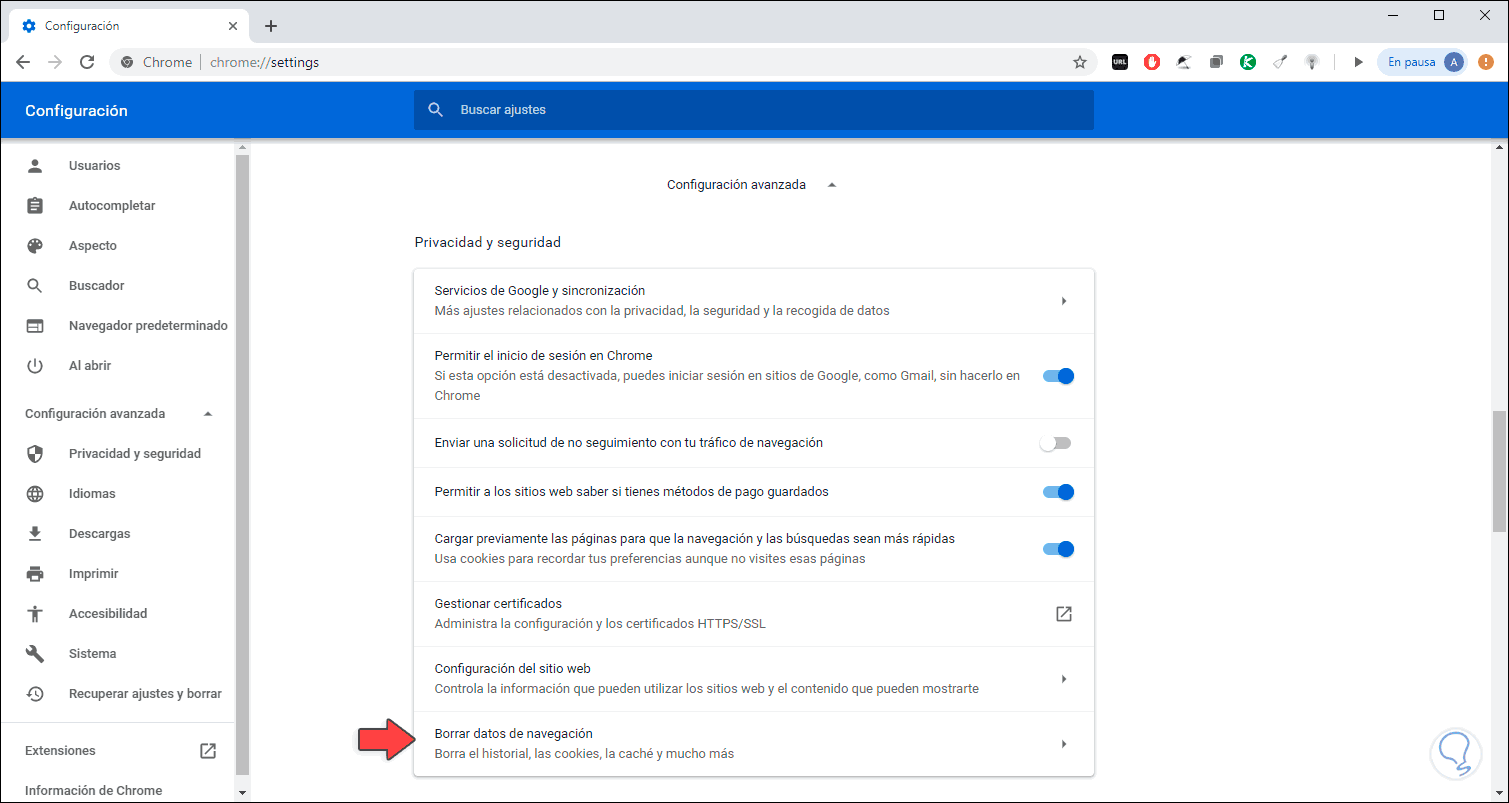Screen dimensions: 1509x803
Task: Toggle métodos de pago guardados setting
Action: pyautogui.click(x=1057, y=492)
